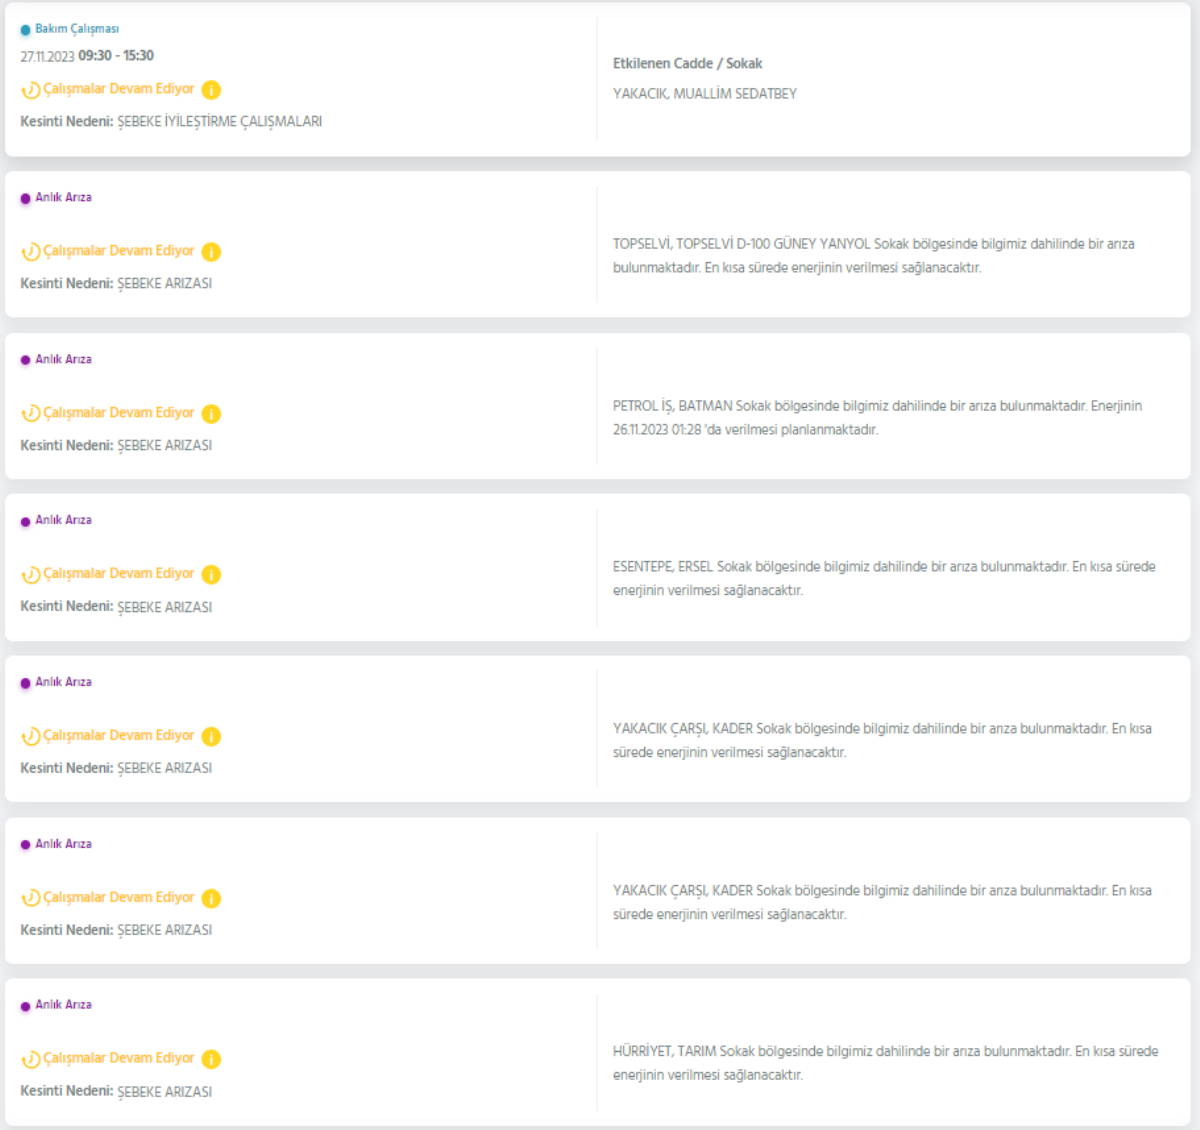1200x1130 pixels.
Task: Click blue dot beside Bakım Çalışması
Action: pyautogui.click(x=26, y=30)
